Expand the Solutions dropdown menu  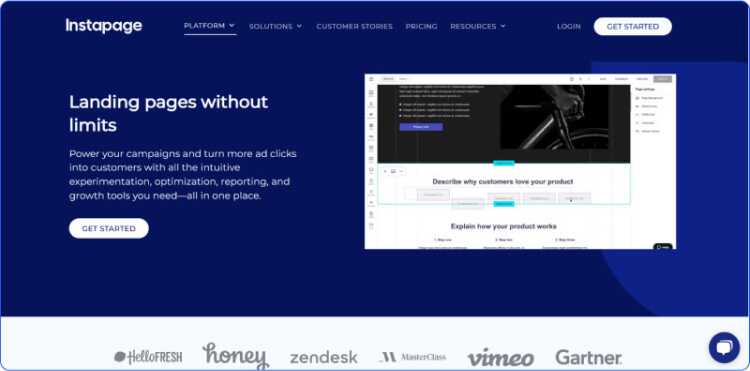(276, 26)
